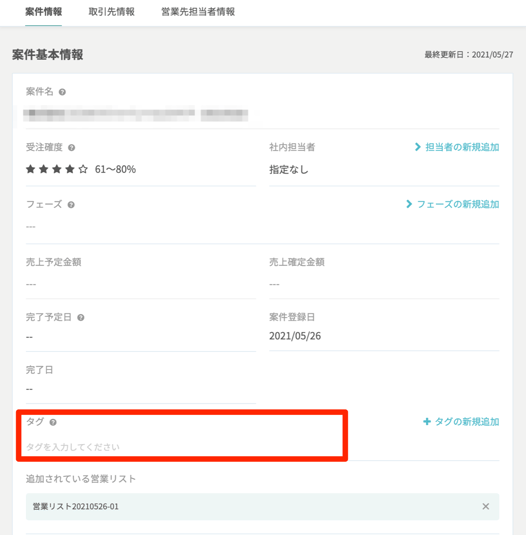Select the 案件情報 tab
This screenshot has height=535, width=526.
point(43,12)
